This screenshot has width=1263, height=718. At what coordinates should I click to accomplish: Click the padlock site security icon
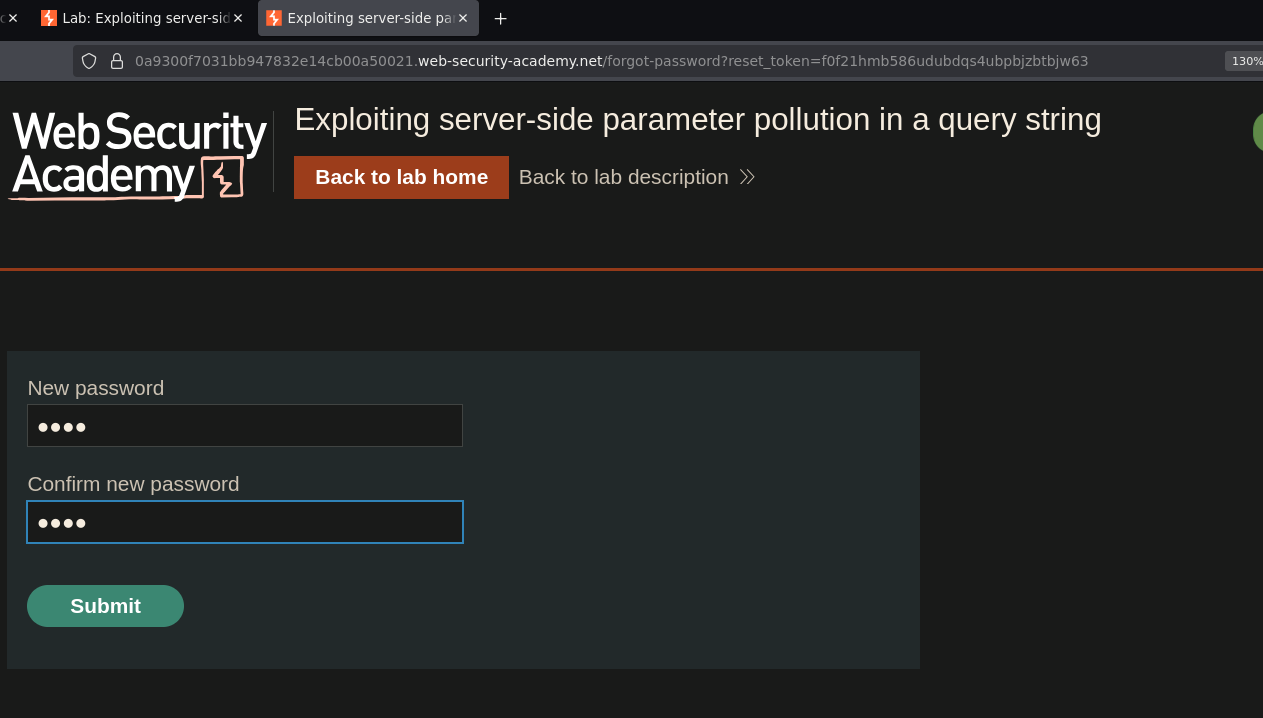coord(117,61)
